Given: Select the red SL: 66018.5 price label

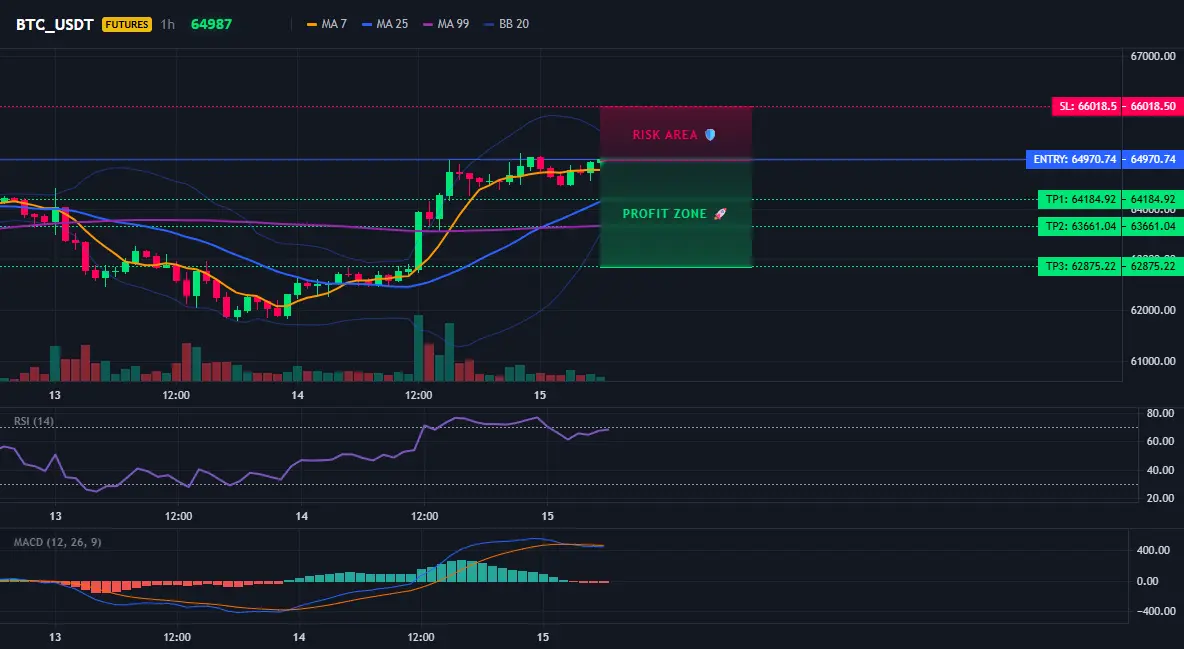Looking at the screenshot, I should 1087,107.
